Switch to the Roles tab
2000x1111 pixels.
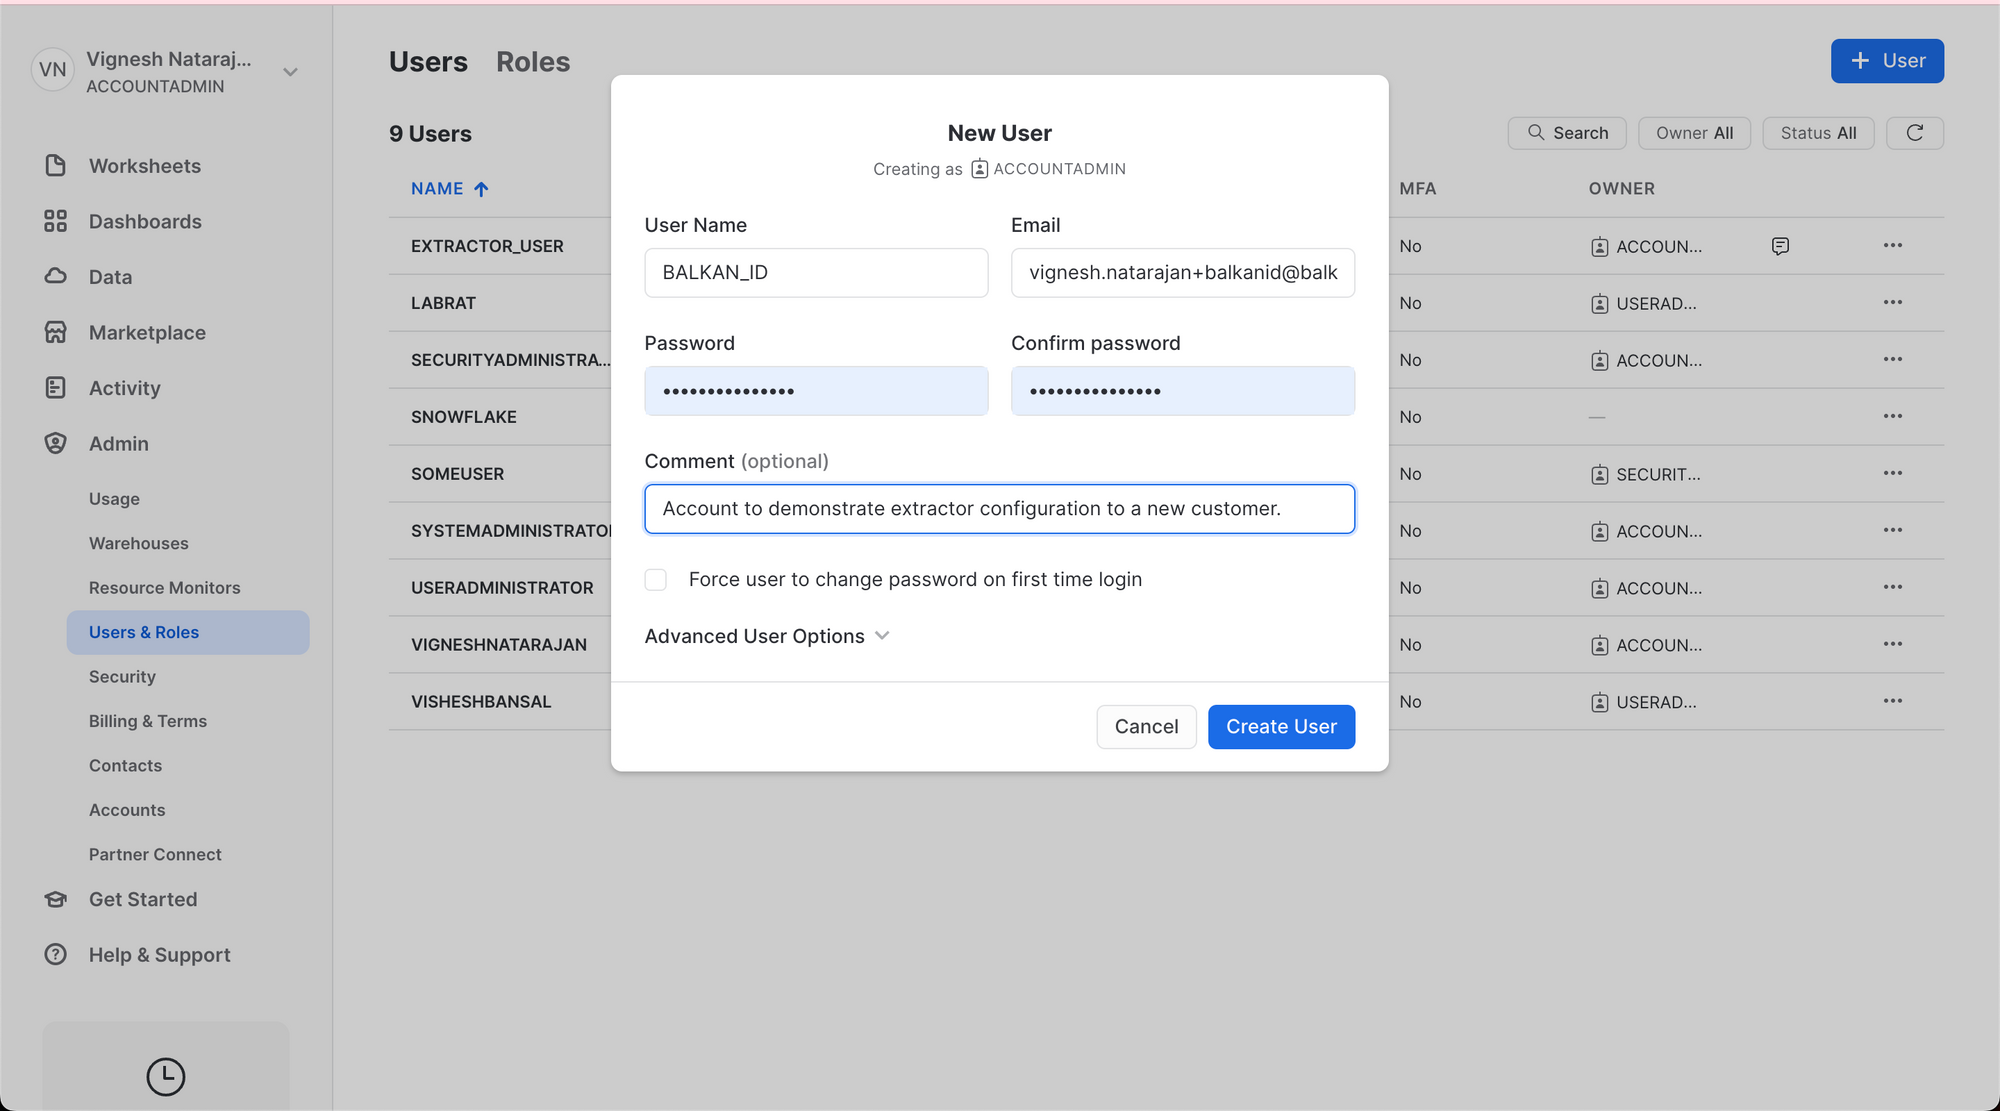[532, 62]
